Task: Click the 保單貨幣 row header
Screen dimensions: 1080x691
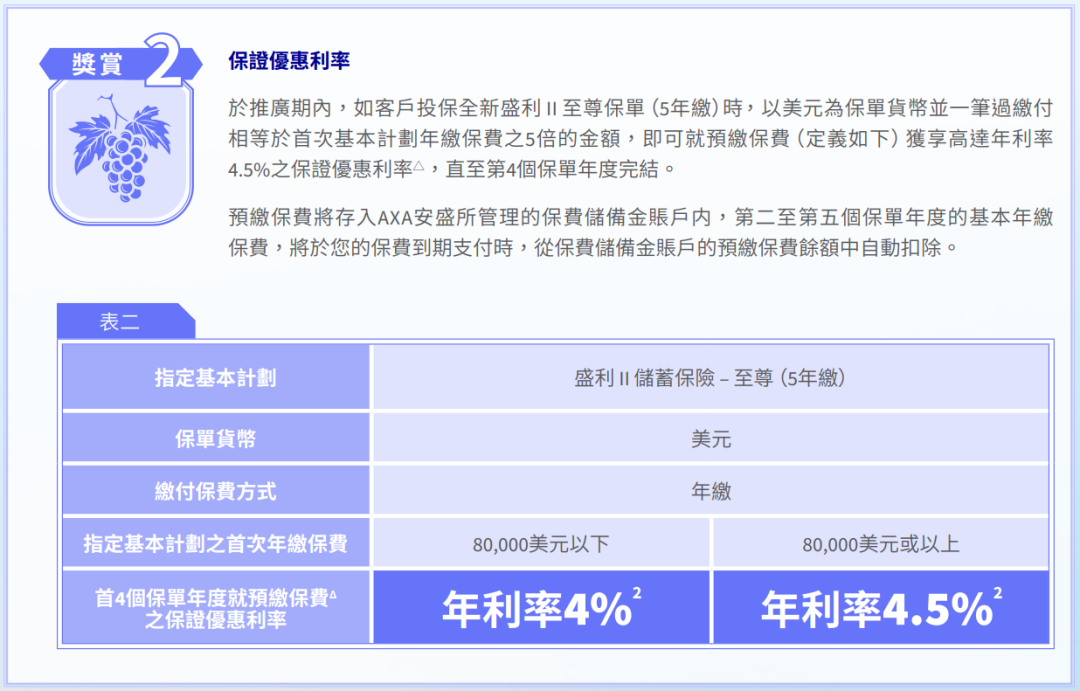Action: [216, 437]
